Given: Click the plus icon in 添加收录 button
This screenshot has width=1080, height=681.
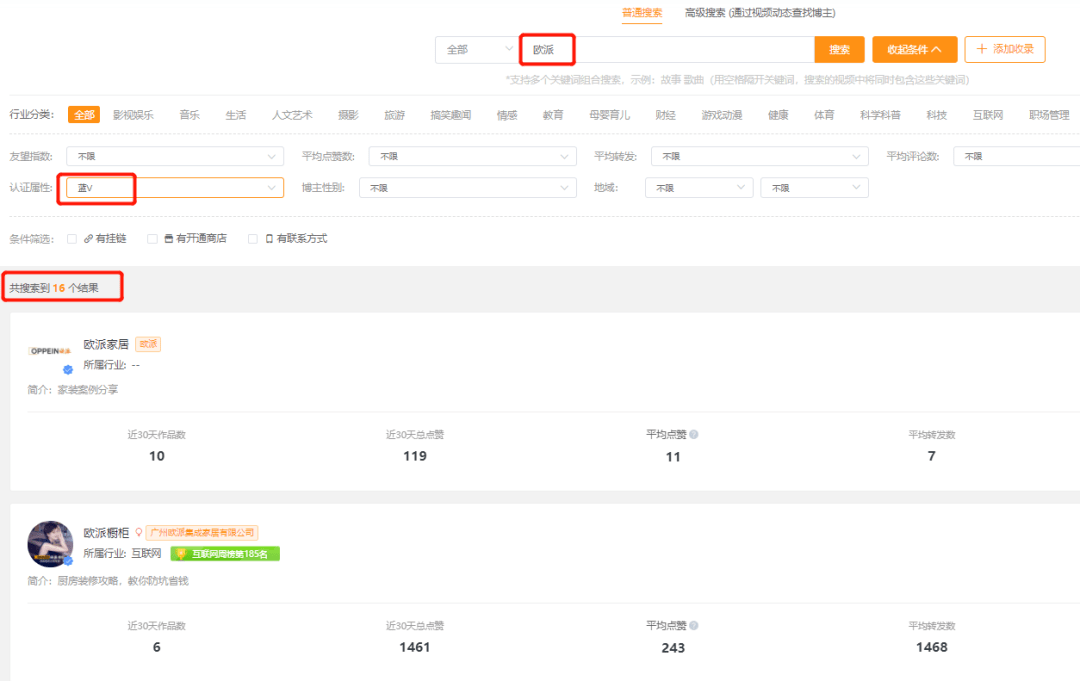Looking at the screenshot, I should [x=981, y=49].
